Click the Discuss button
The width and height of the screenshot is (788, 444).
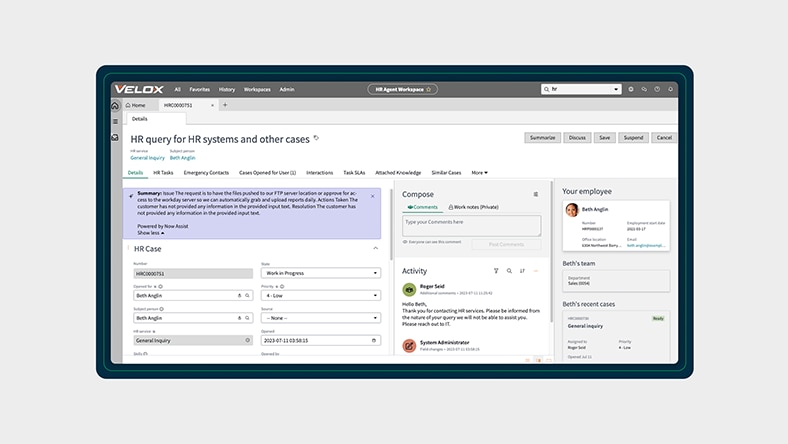pyautogui.click(x=577, y=138)
